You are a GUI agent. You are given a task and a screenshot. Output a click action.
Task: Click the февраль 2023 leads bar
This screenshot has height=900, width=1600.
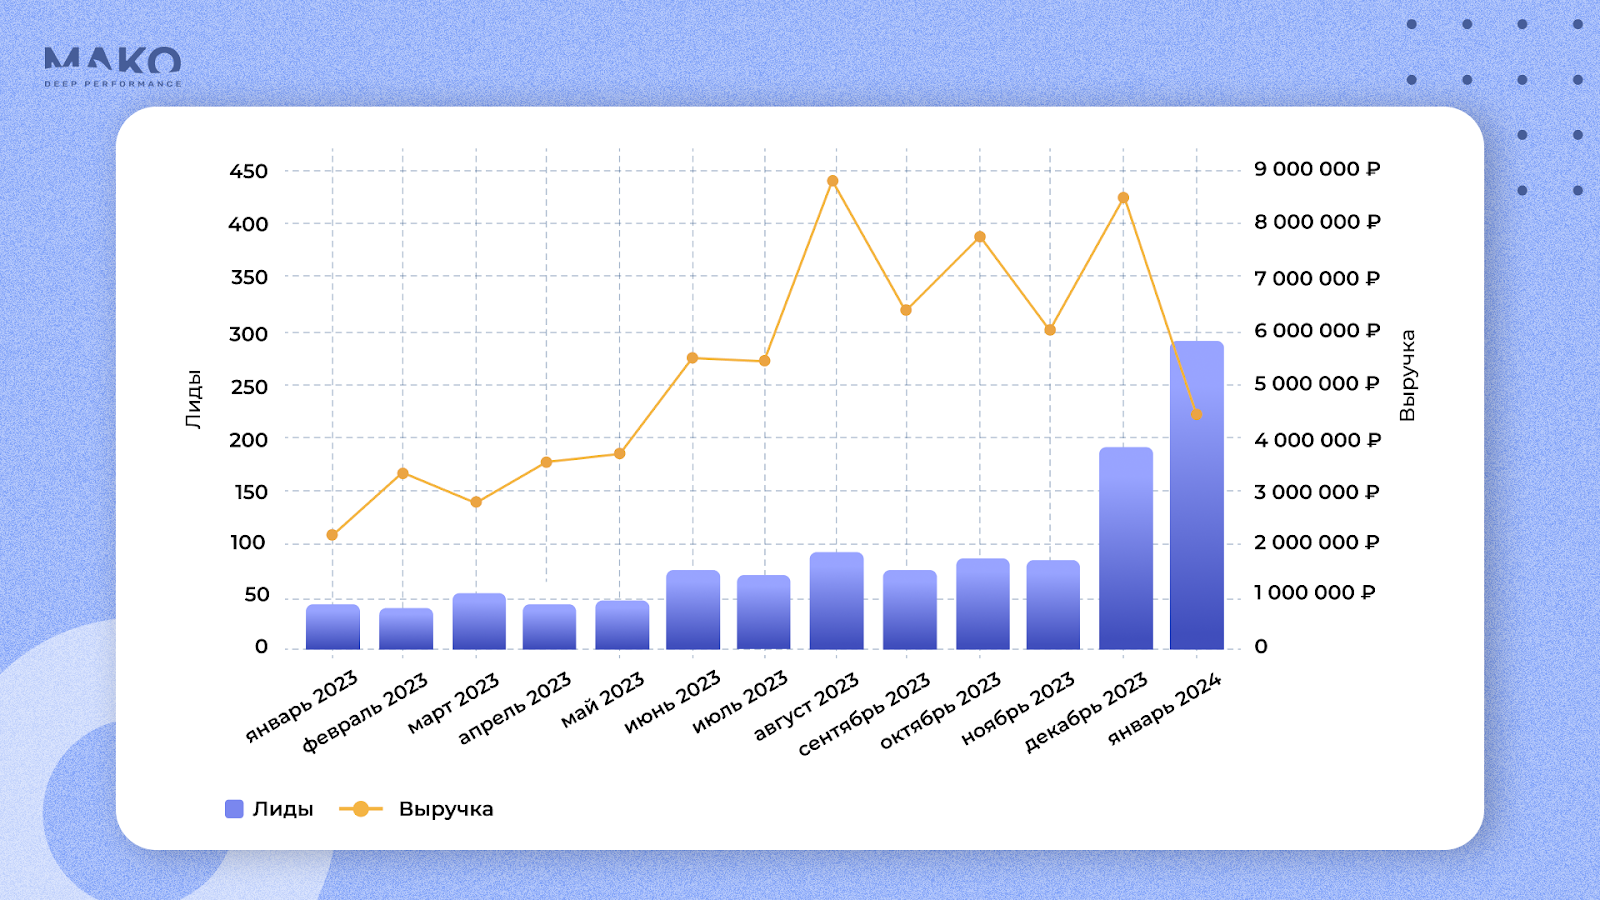[406, 629]
